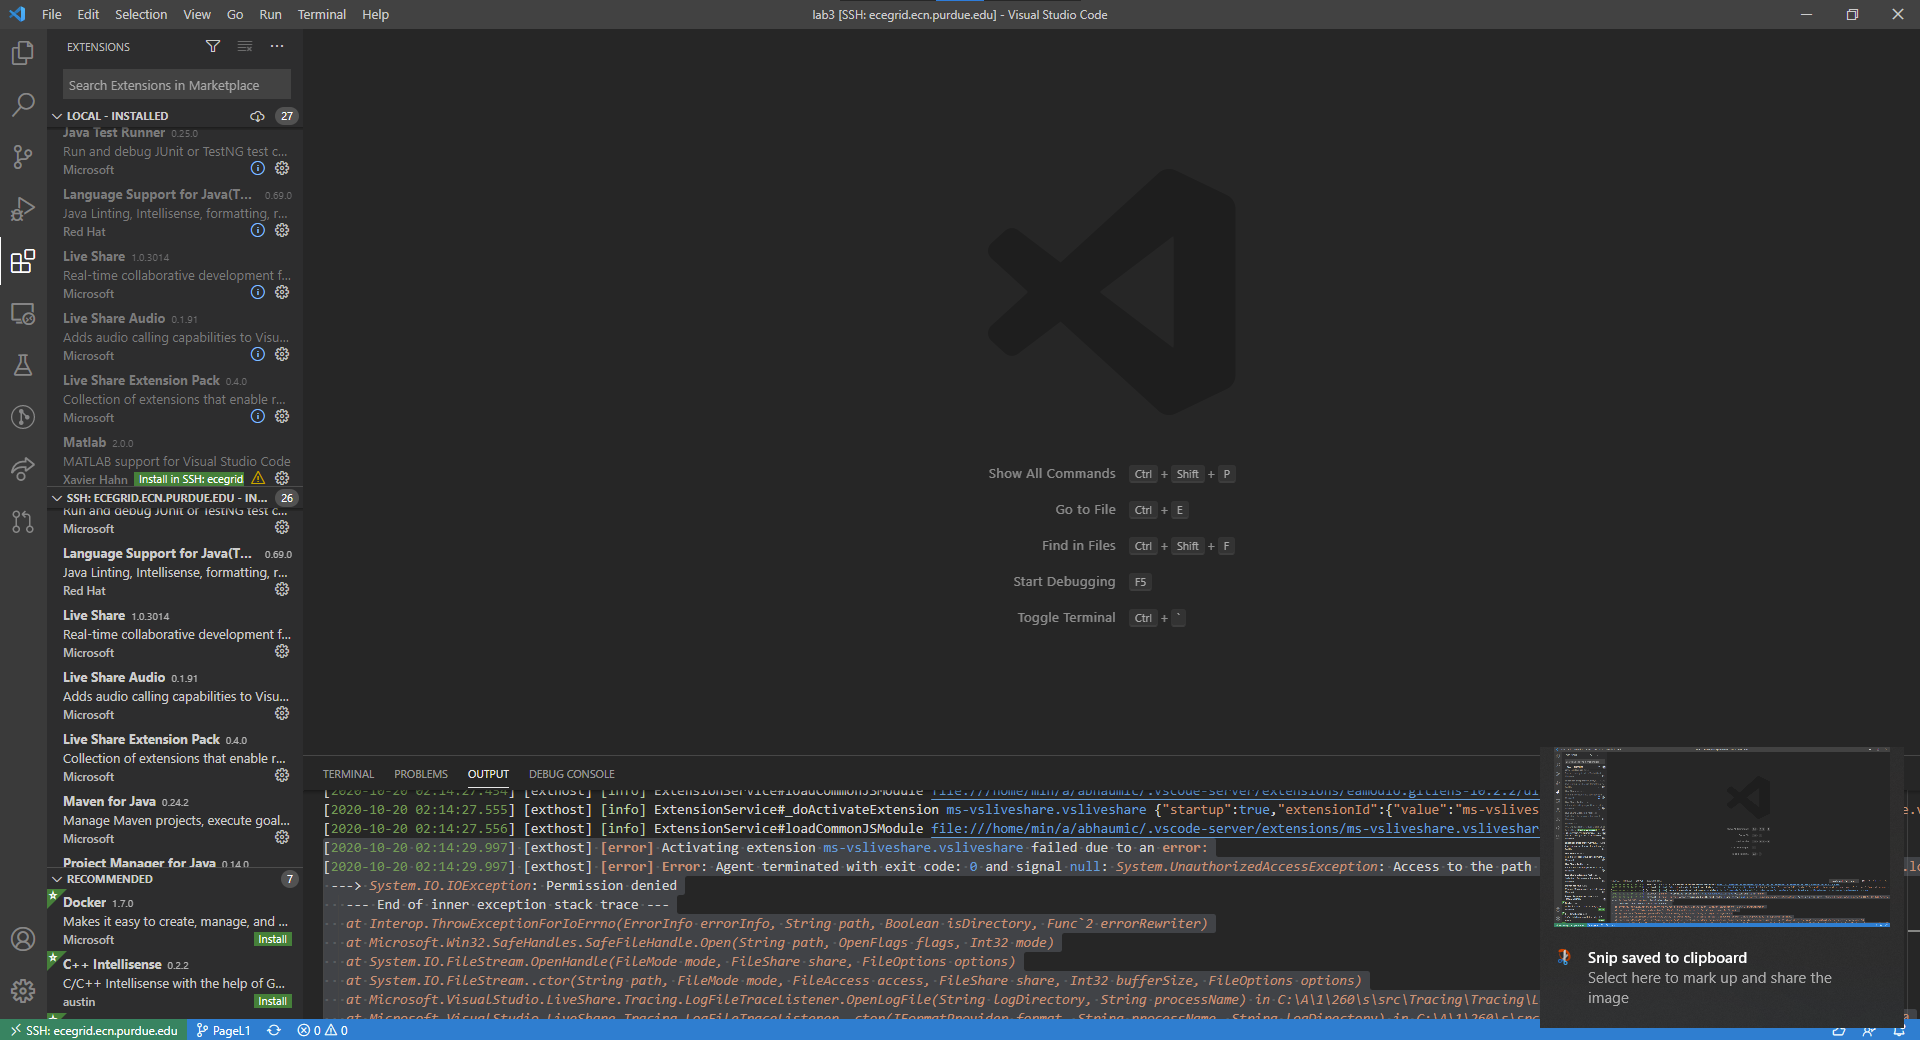Click info icon for local Java Test Runner

pos(258,169)
